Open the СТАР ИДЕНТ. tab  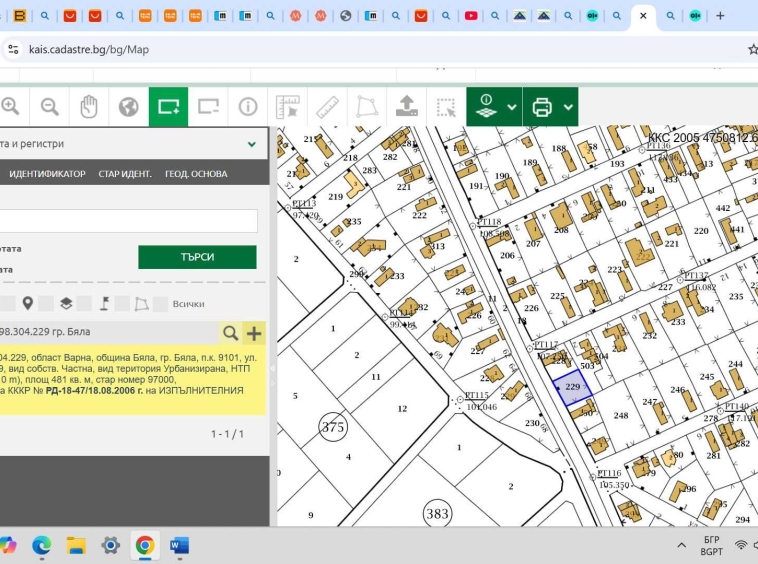click(125, 174)
